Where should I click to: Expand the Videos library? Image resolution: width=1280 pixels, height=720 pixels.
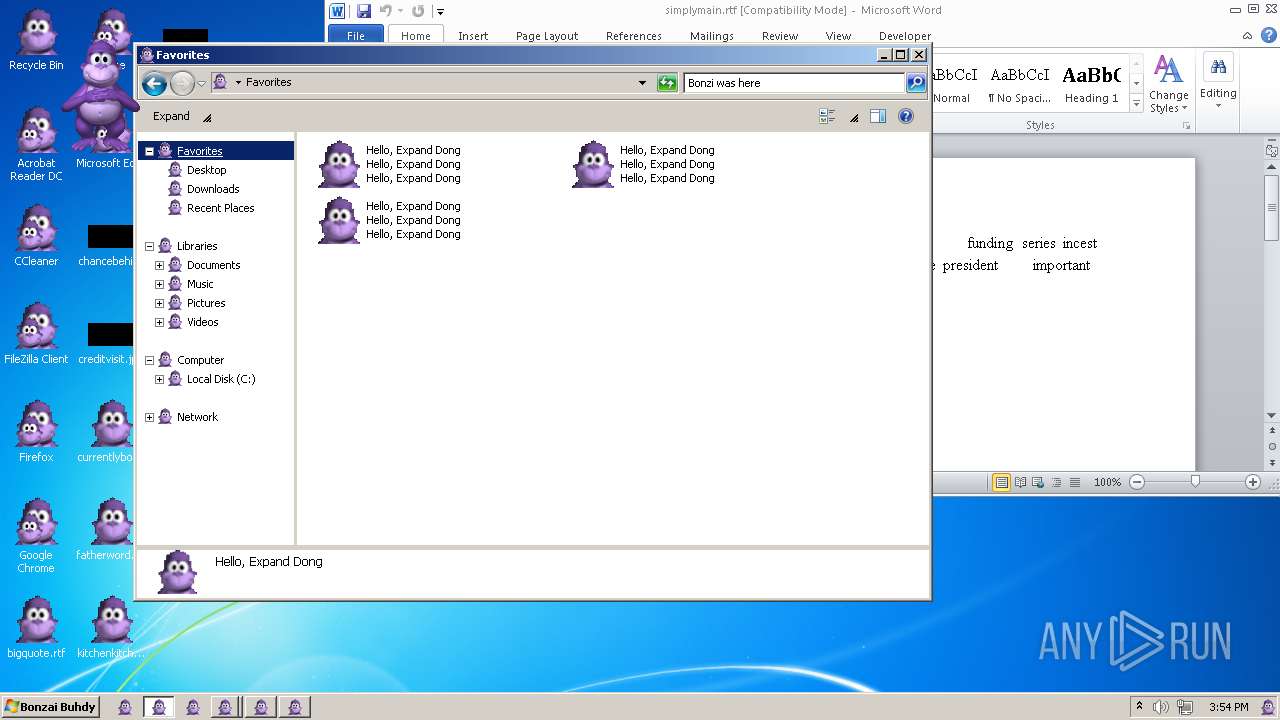pyautogui.click(x=159, y=322)
